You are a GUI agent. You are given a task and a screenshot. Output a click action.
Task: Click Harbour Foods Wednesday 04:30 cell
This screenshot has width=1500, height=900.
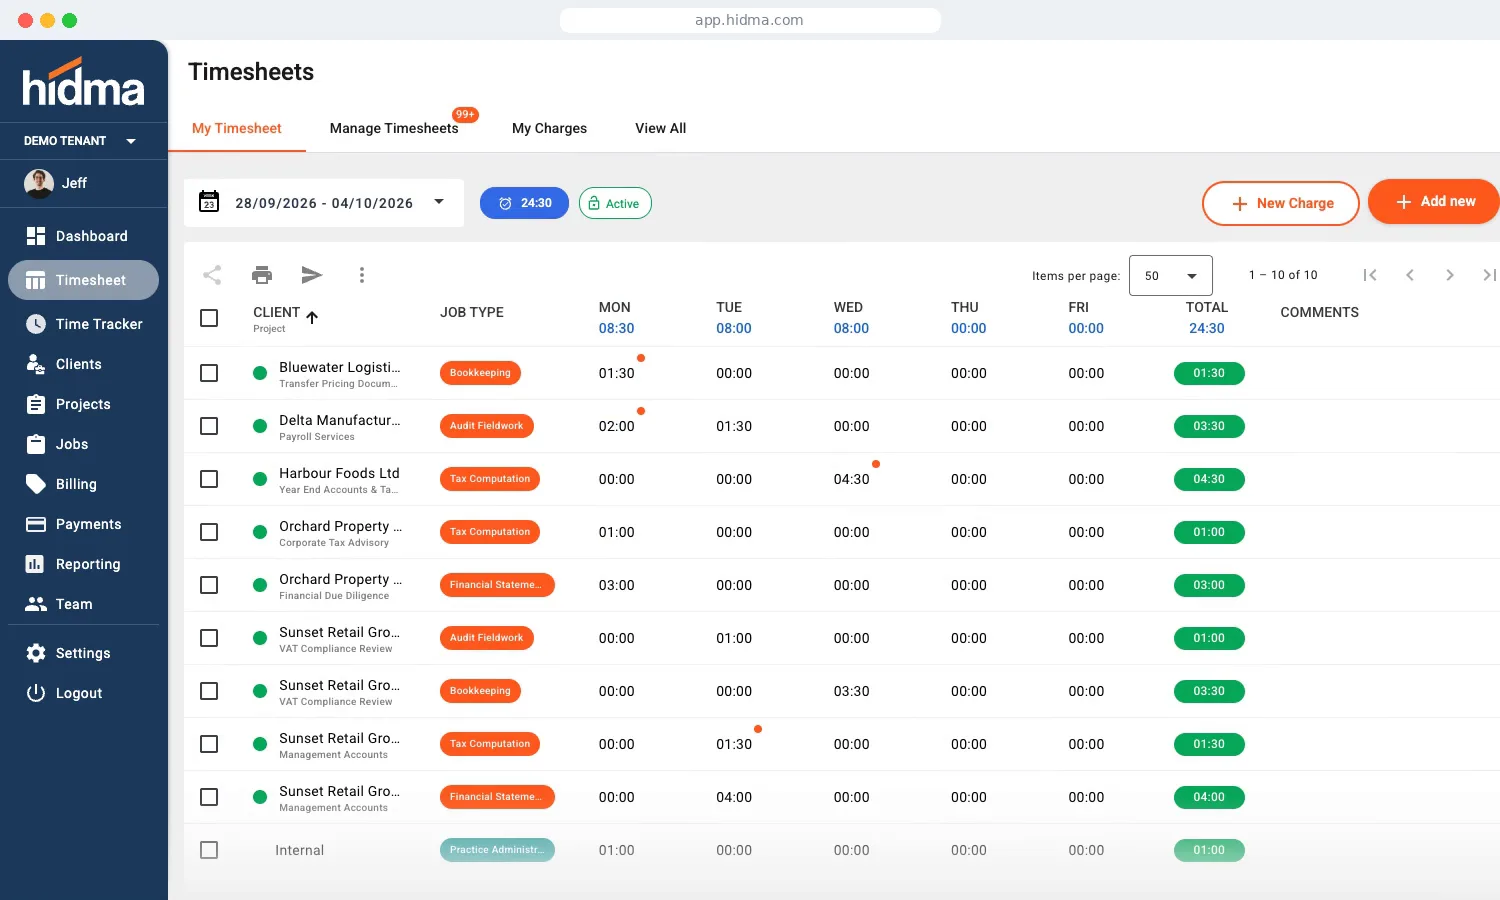[x=851, y=479]
